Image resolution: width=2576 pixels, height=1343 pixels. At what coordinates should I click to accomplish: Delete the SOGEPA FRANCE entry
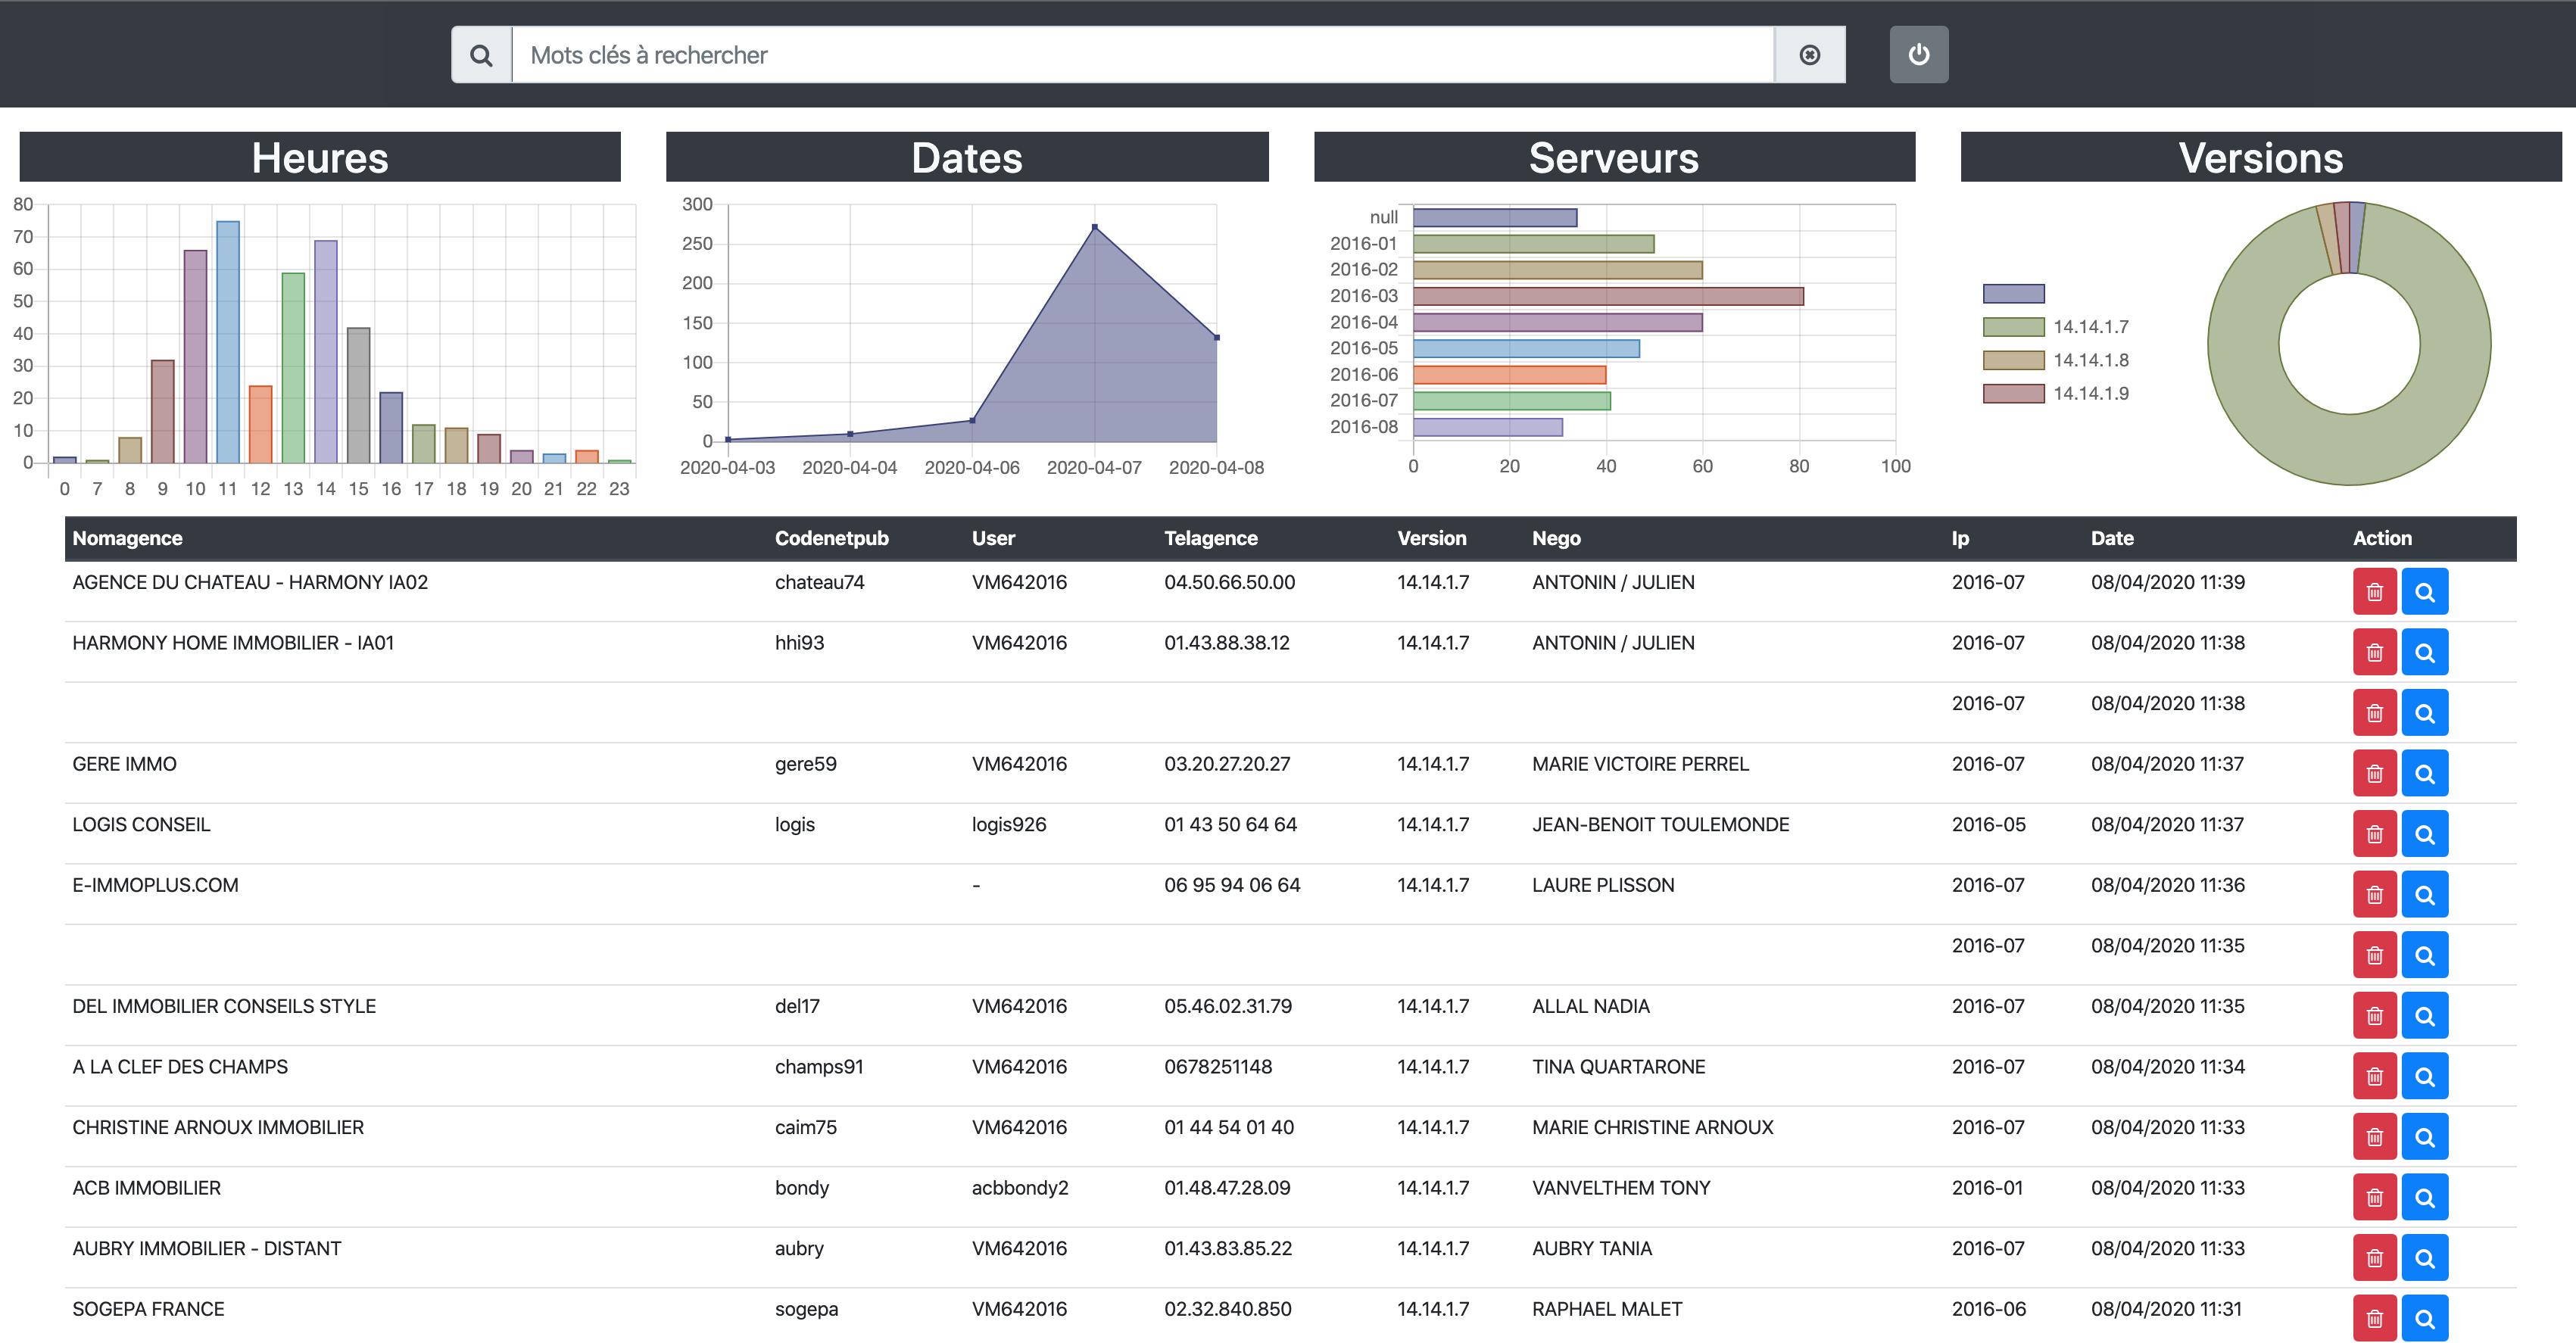coord(2374,1318)
